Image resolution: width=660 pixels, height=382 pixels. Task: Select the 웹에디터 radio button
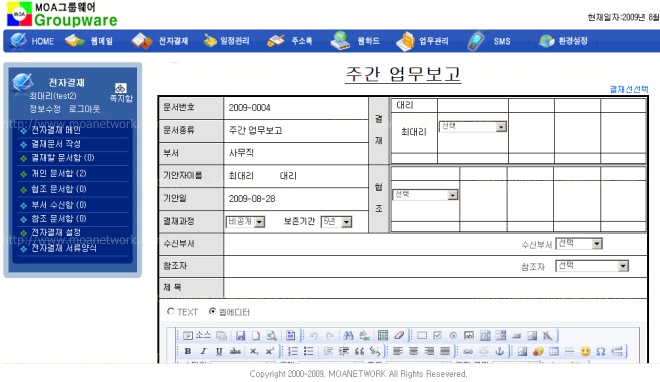click(213, 311)
